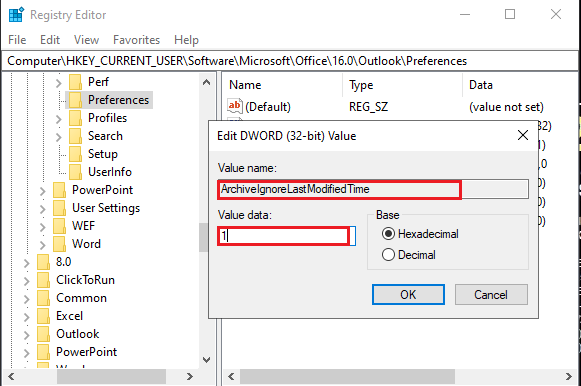The image size is (581, 386).
Task: Click the (value not set) data cell
Action: pyautogui.click(x=506, y=107)
